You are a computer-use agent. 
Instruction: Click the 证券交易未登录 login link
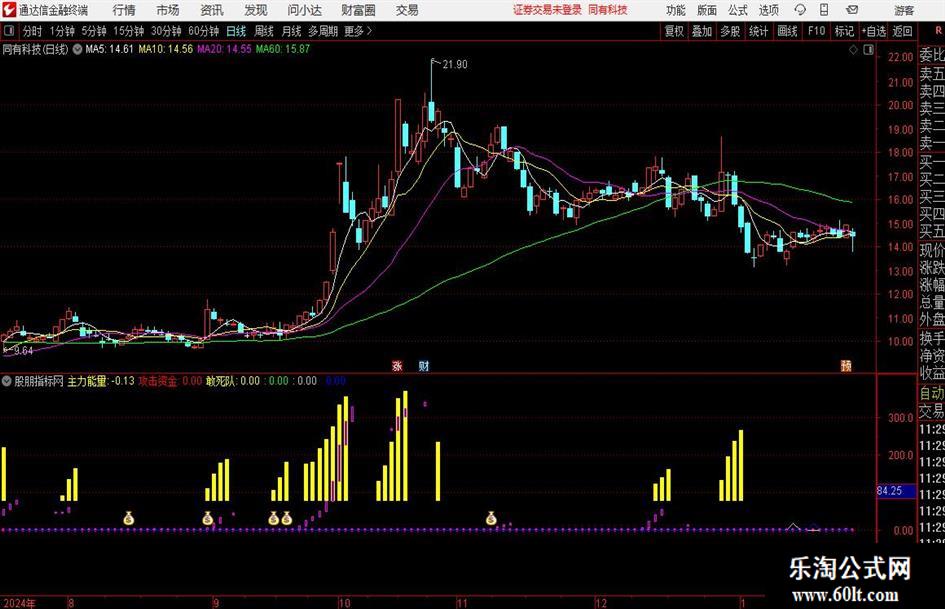pos(547,10)
